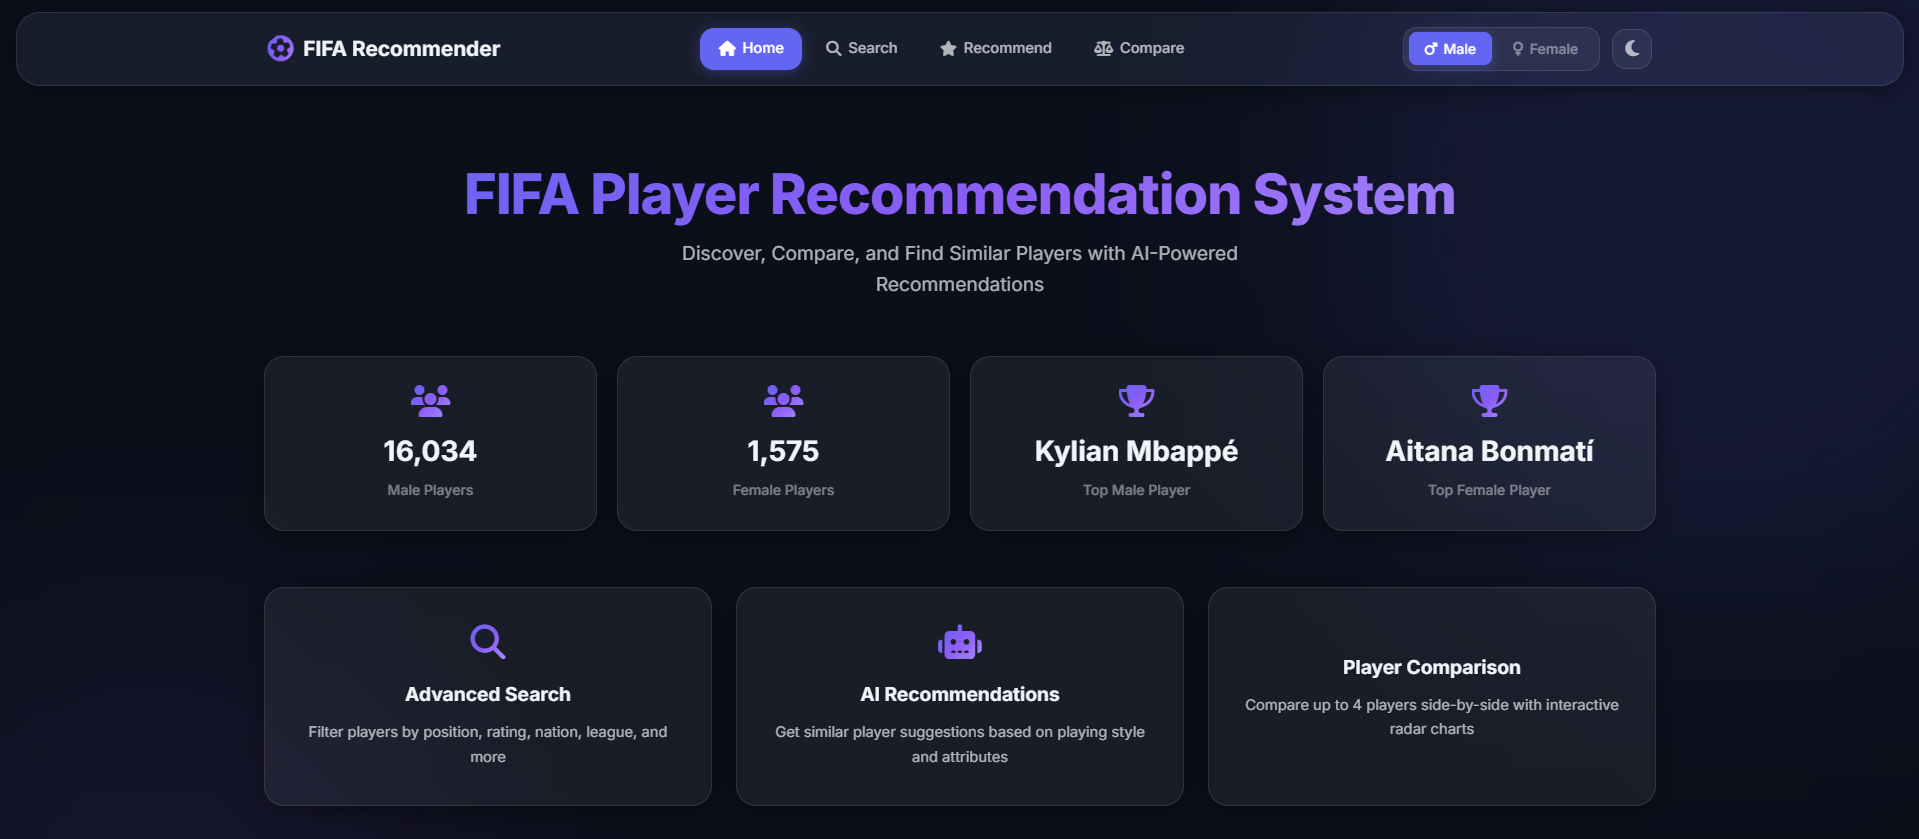Open the Recommend nav item

[x=995, y=48]
